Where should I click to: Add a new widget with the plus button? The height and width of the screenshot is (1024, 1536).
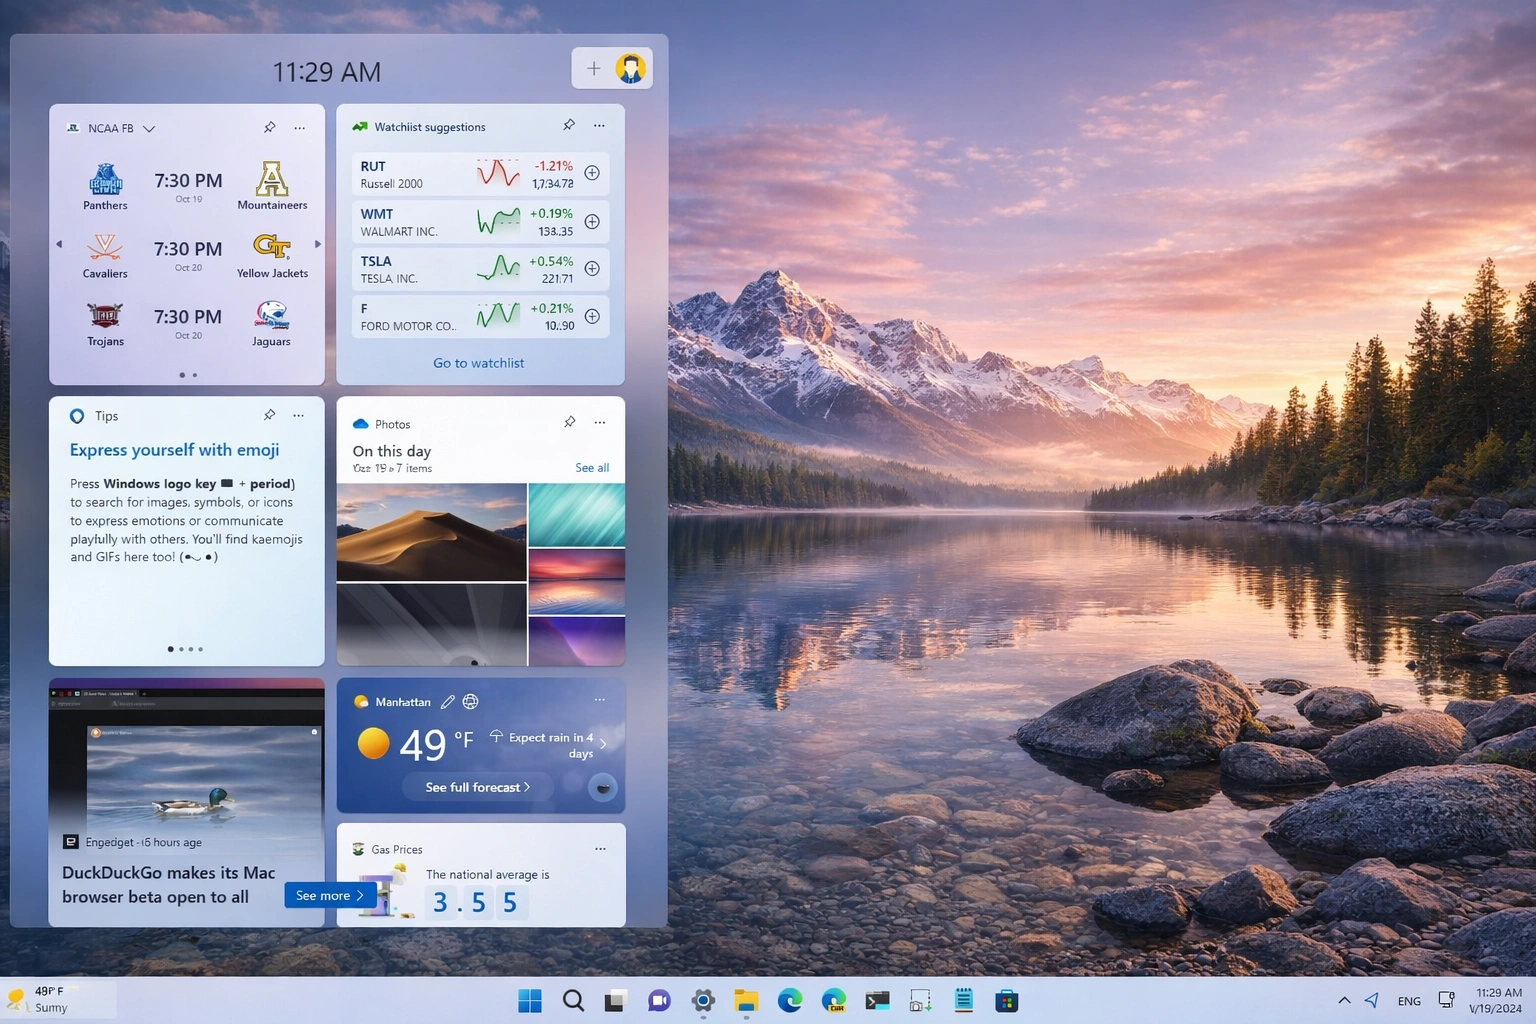pyautogui.click(x=593, y=68)
